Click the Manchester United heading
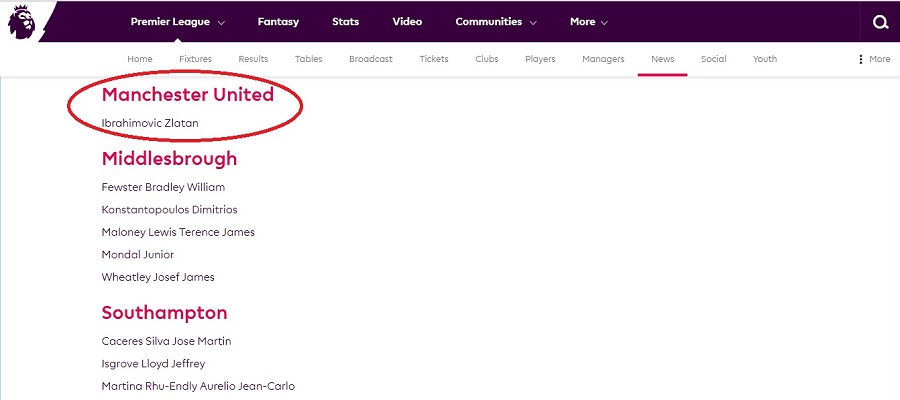 point(187,95)
